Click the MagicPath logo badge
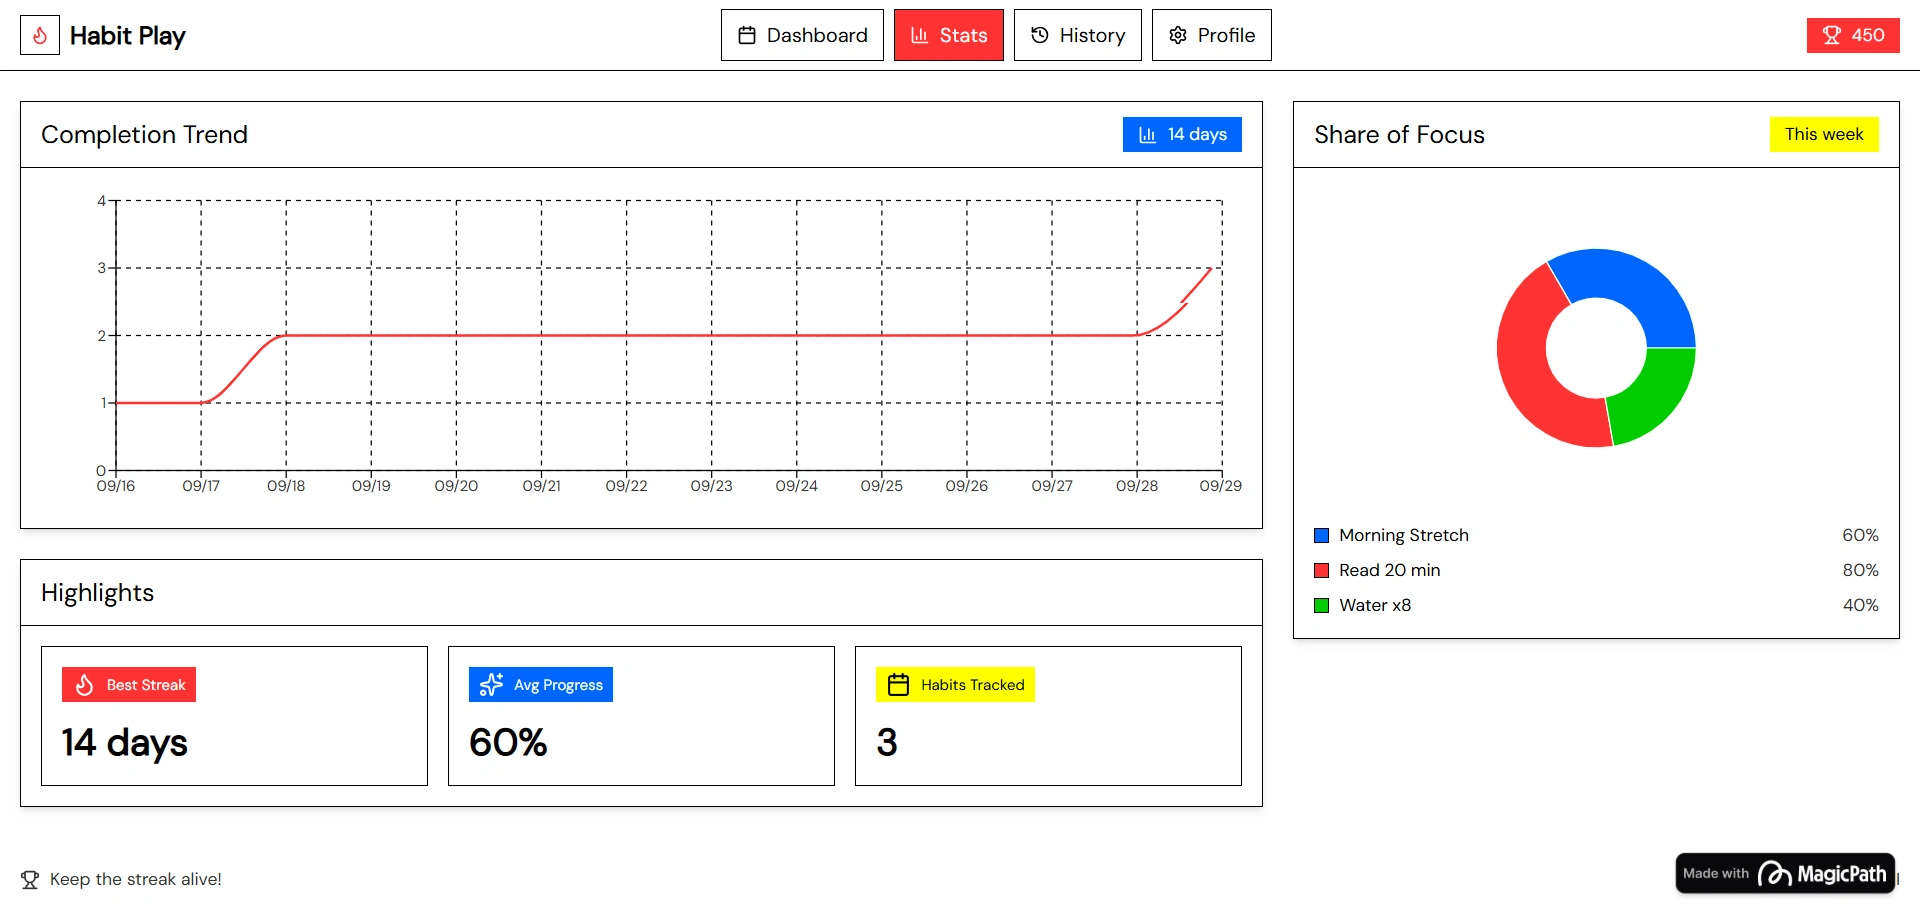The image size is (1920, 922). [1785, 874]
